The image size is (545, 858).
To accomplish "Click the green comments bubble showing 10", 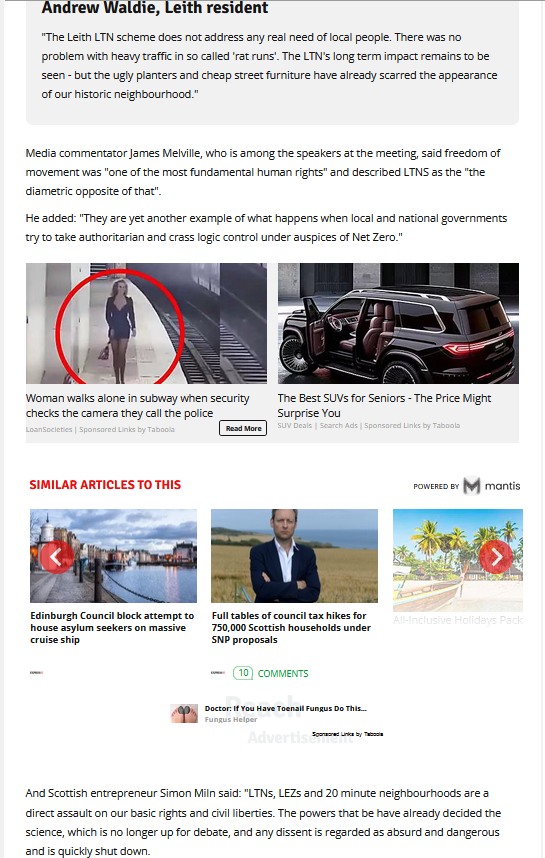I will 243,673.
